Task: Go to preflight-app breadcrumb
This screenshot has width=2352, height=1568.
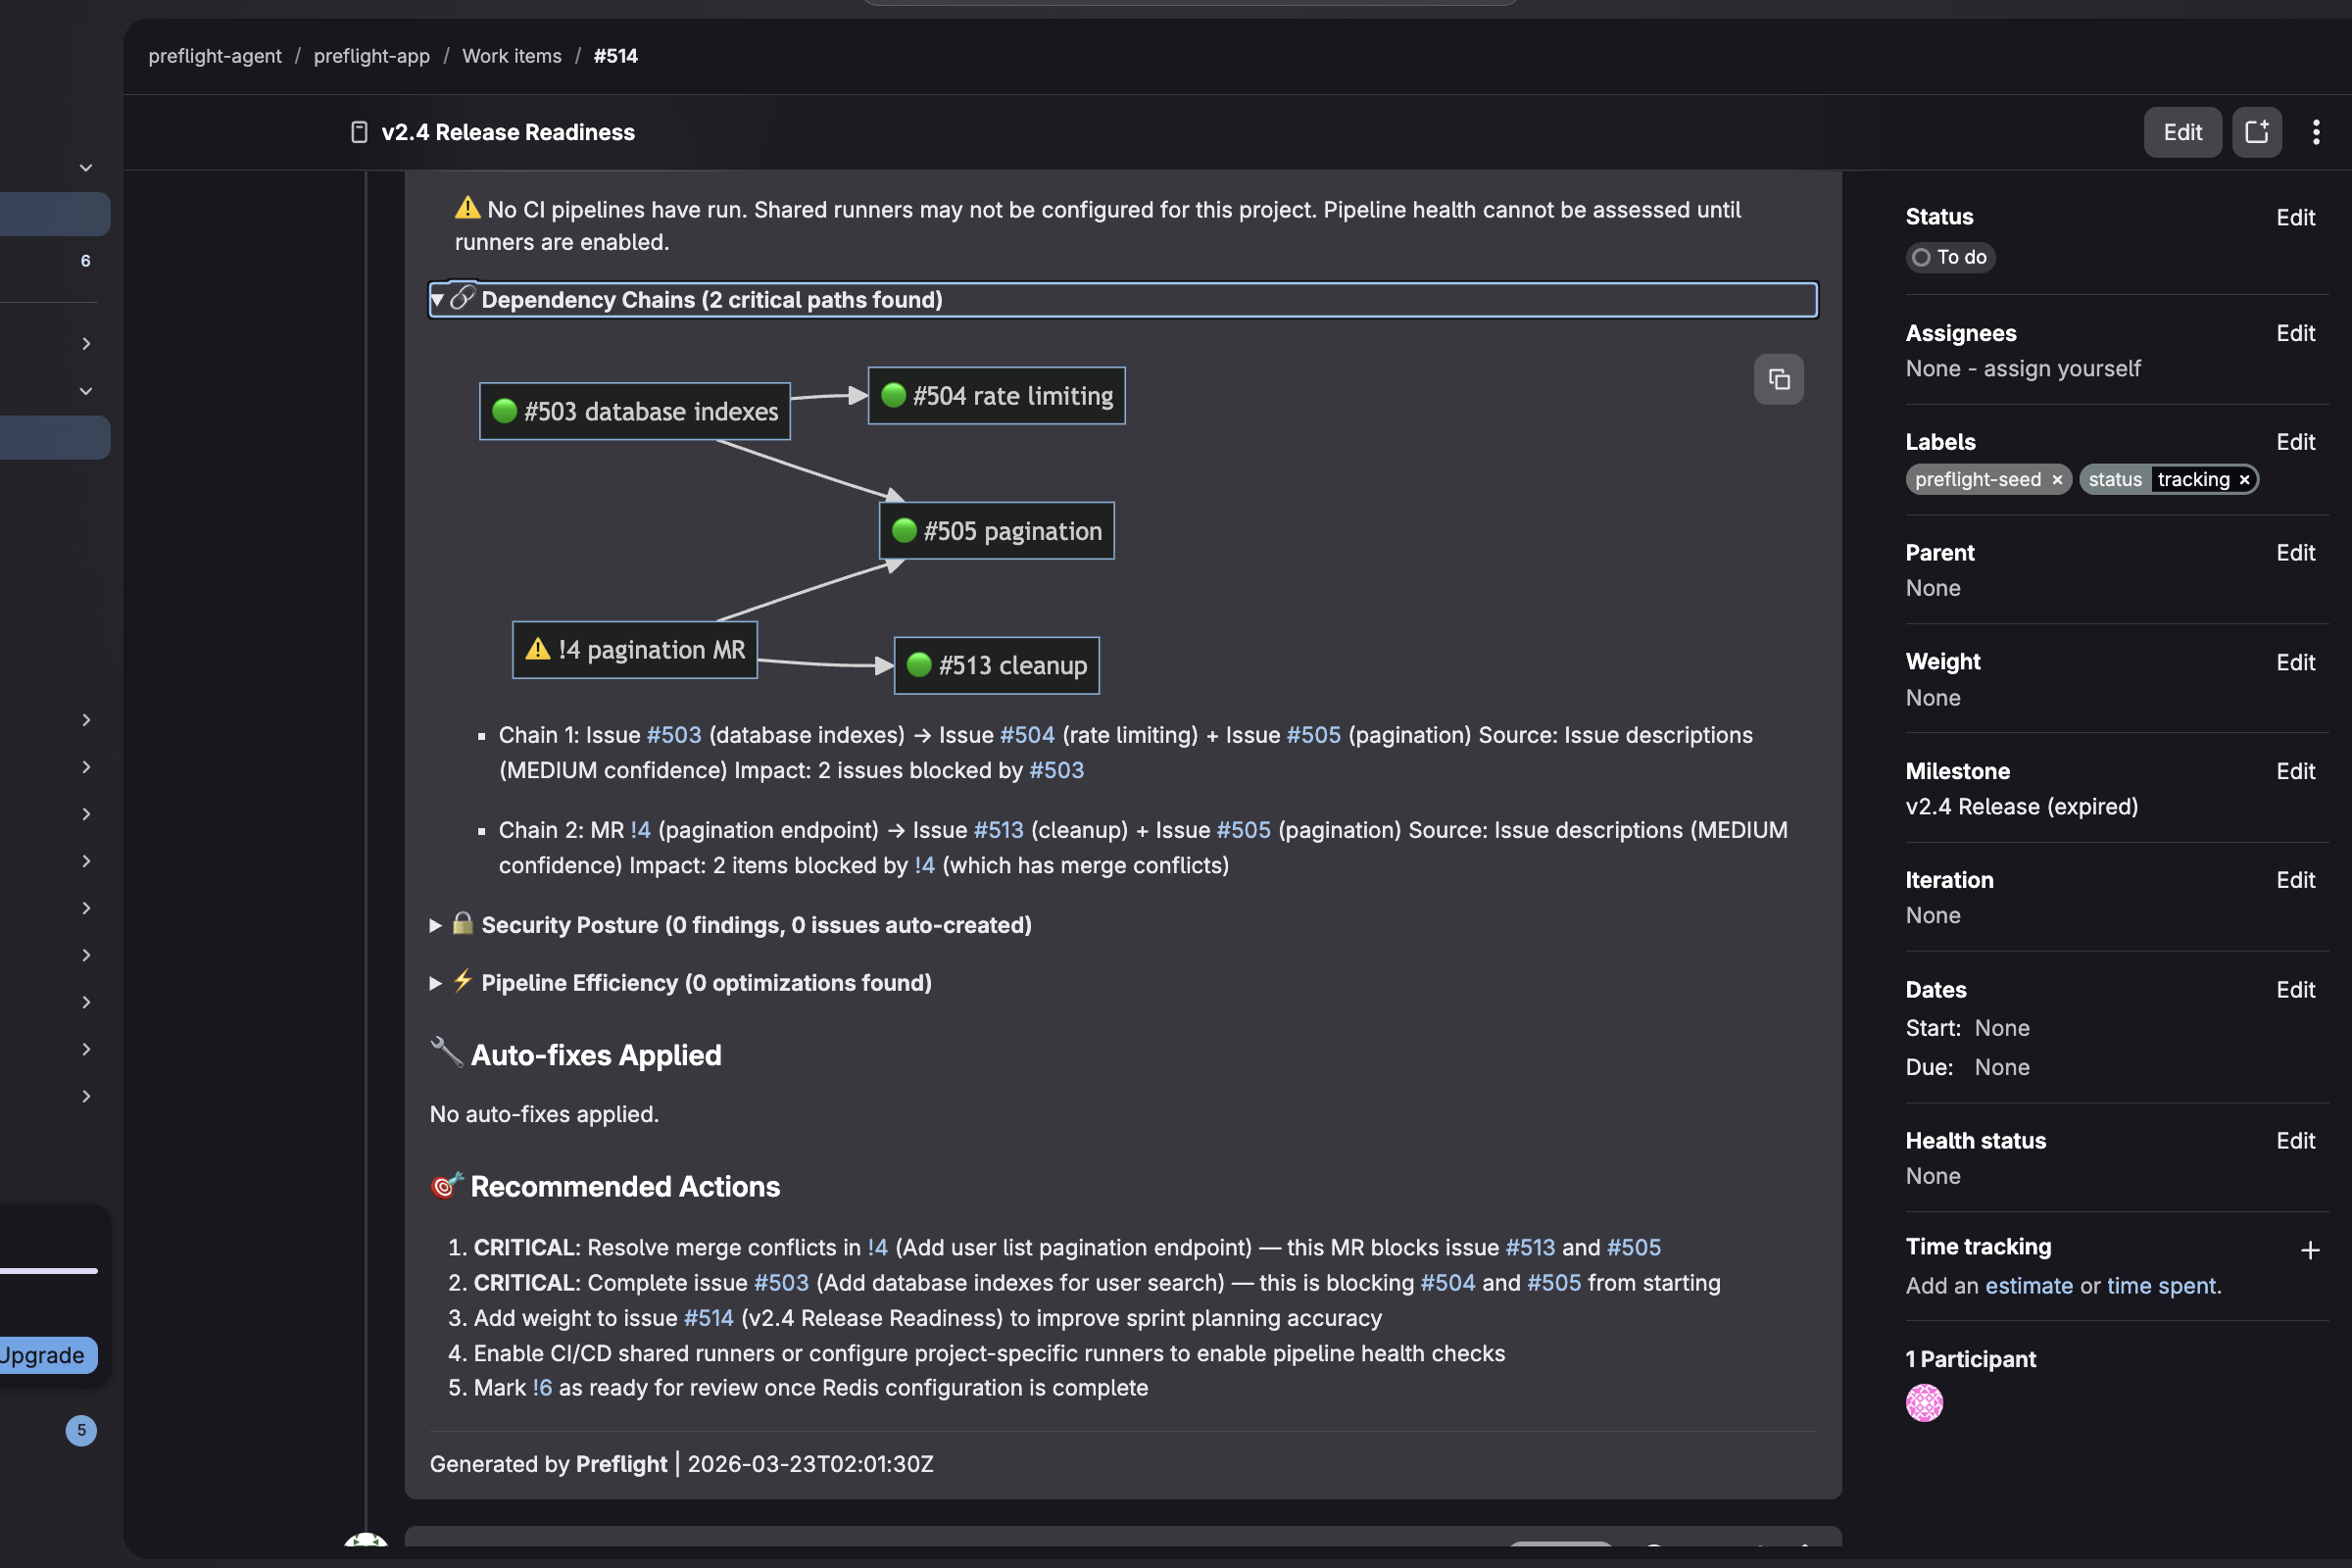Action: click(x=371, y=56)
